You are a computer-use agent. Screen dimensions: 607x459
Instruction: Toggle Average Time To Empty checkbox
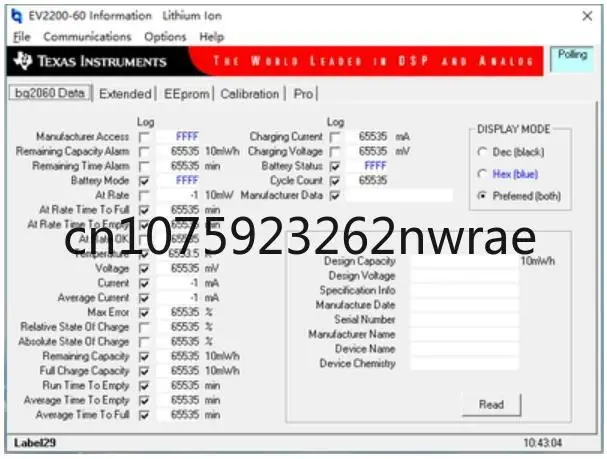point(144,400)
